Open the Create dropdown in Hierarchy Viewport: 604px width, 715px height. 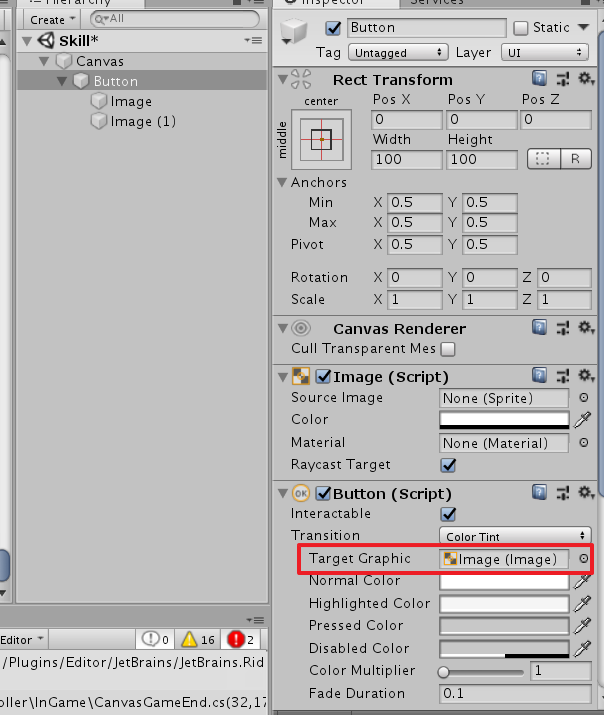[x=52, y=20]
